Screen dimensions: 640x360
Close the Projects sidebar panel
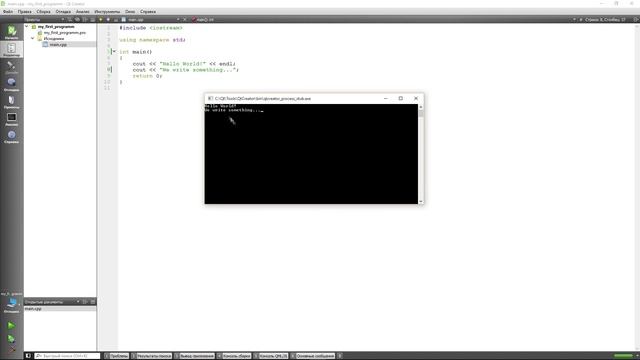pyautogui.click(x=93, y=20)
